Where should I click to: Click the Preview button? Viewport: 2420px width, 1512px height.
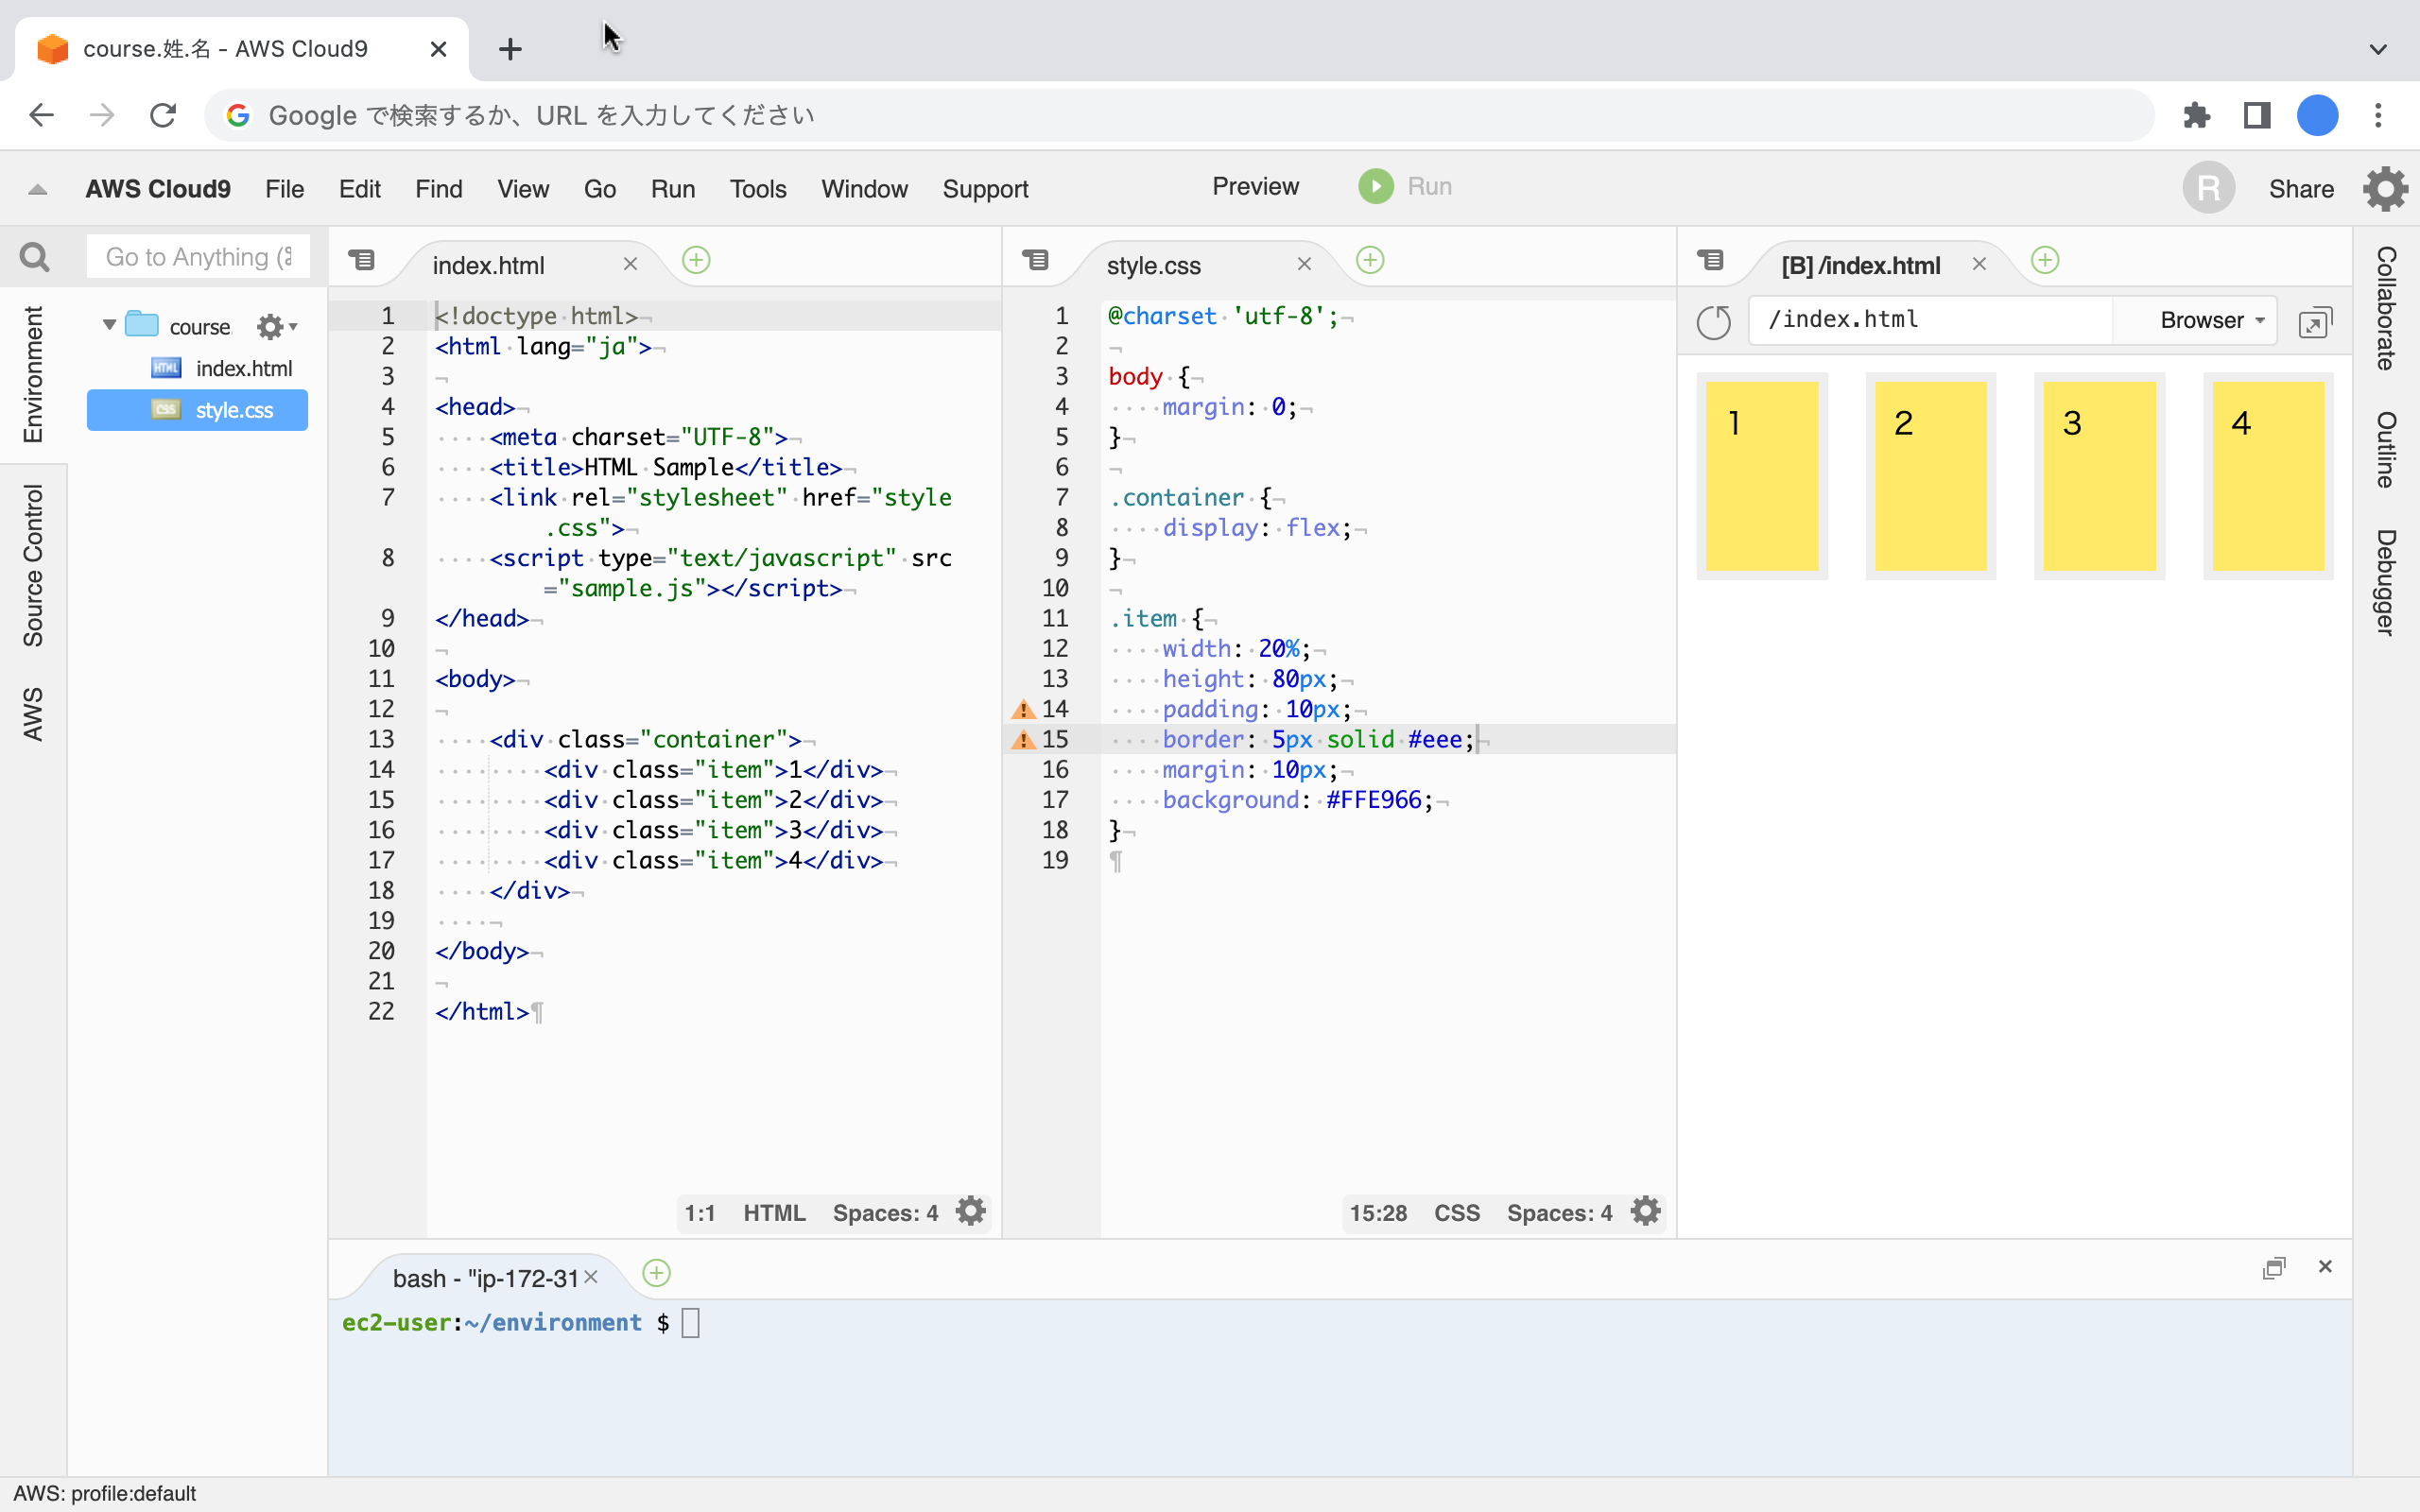[1255, 186]
